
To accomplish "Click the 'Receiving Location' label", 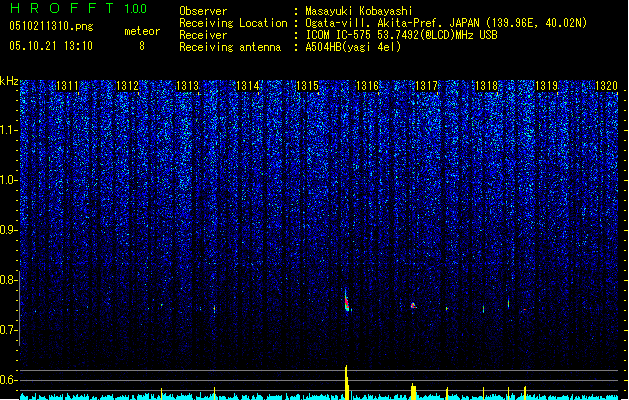I will pos(233,23).
